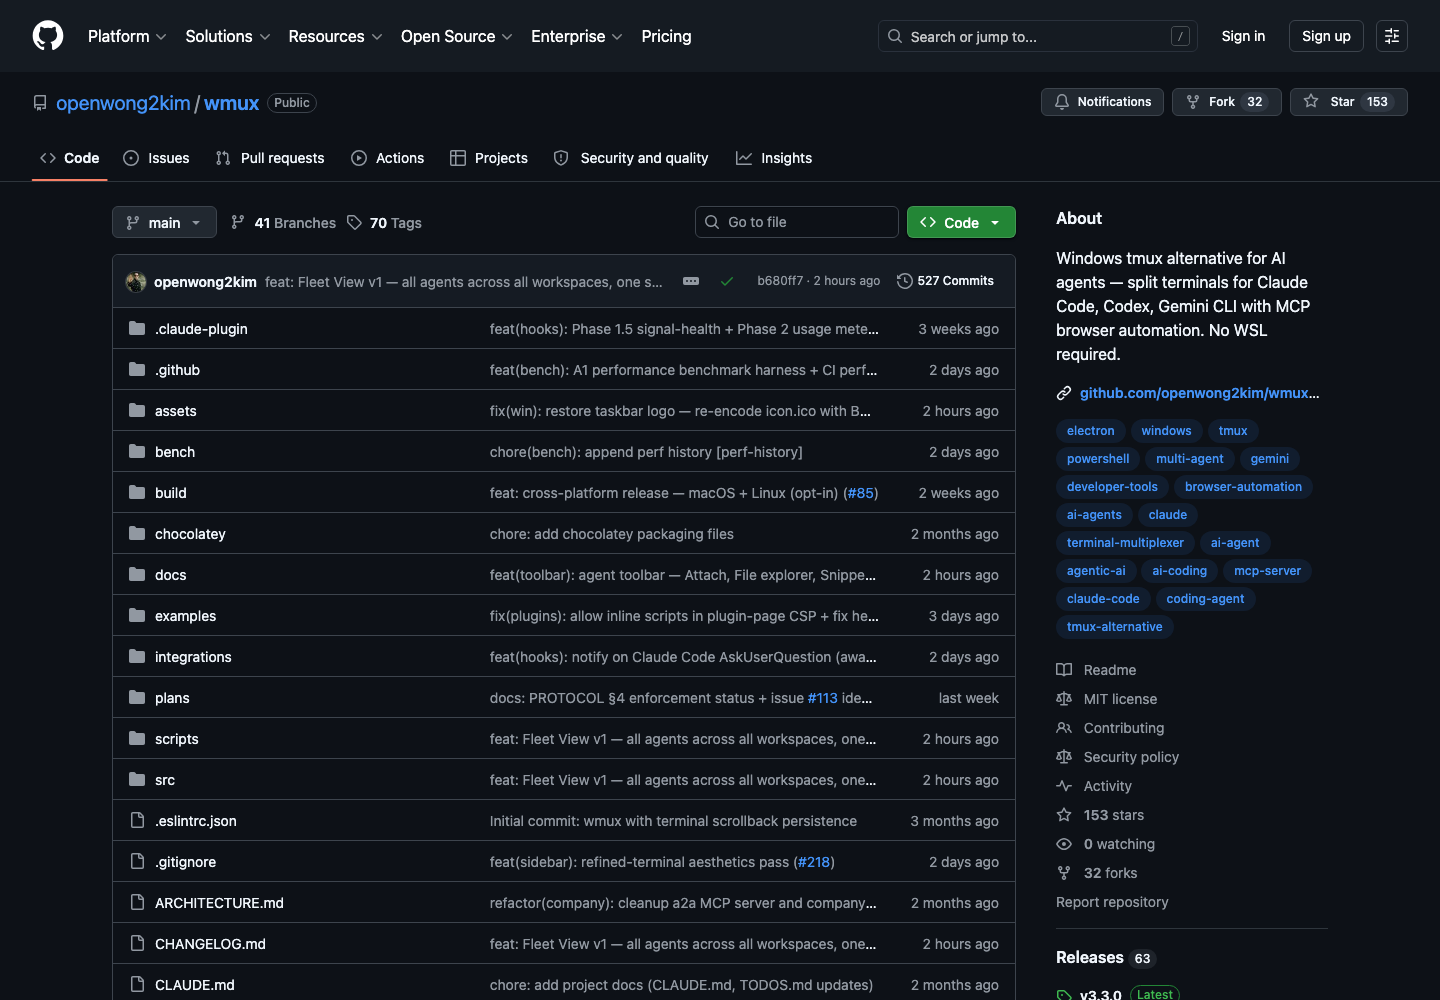Click the watching eye icon
Viewport: 1440px width, 1000px height.
pos(1064,844)
